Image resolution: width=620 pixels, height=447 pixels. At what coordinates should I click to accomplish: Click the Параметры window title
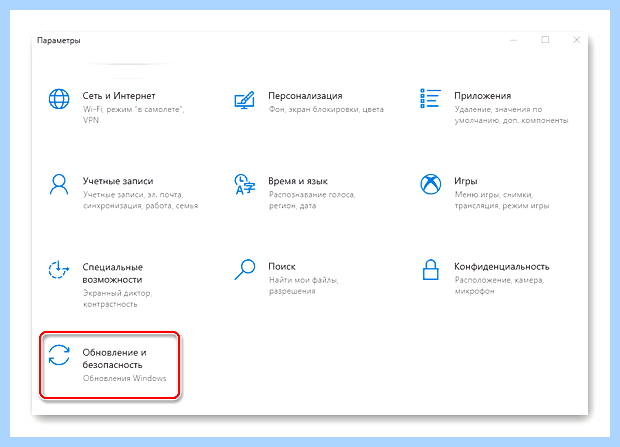pyautogui.click(x=59, y=40)
